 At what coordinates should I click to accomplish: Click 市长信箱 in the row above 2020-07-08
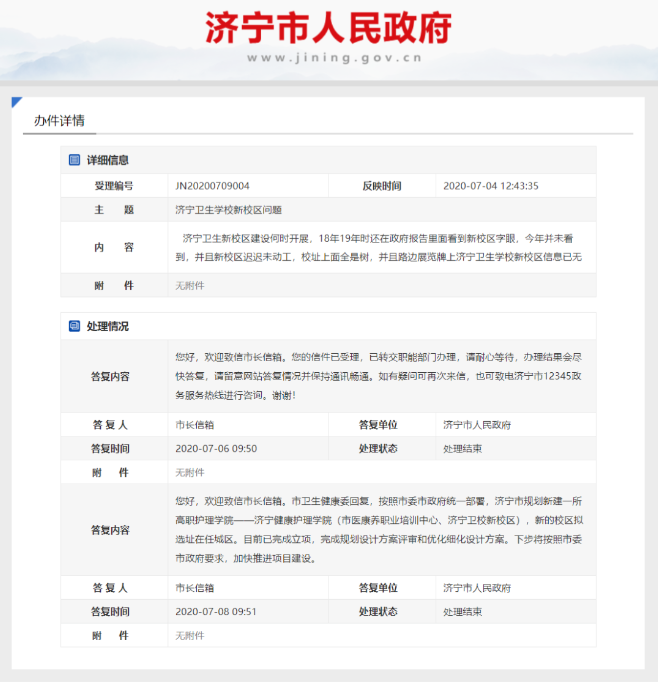[194, 588]
